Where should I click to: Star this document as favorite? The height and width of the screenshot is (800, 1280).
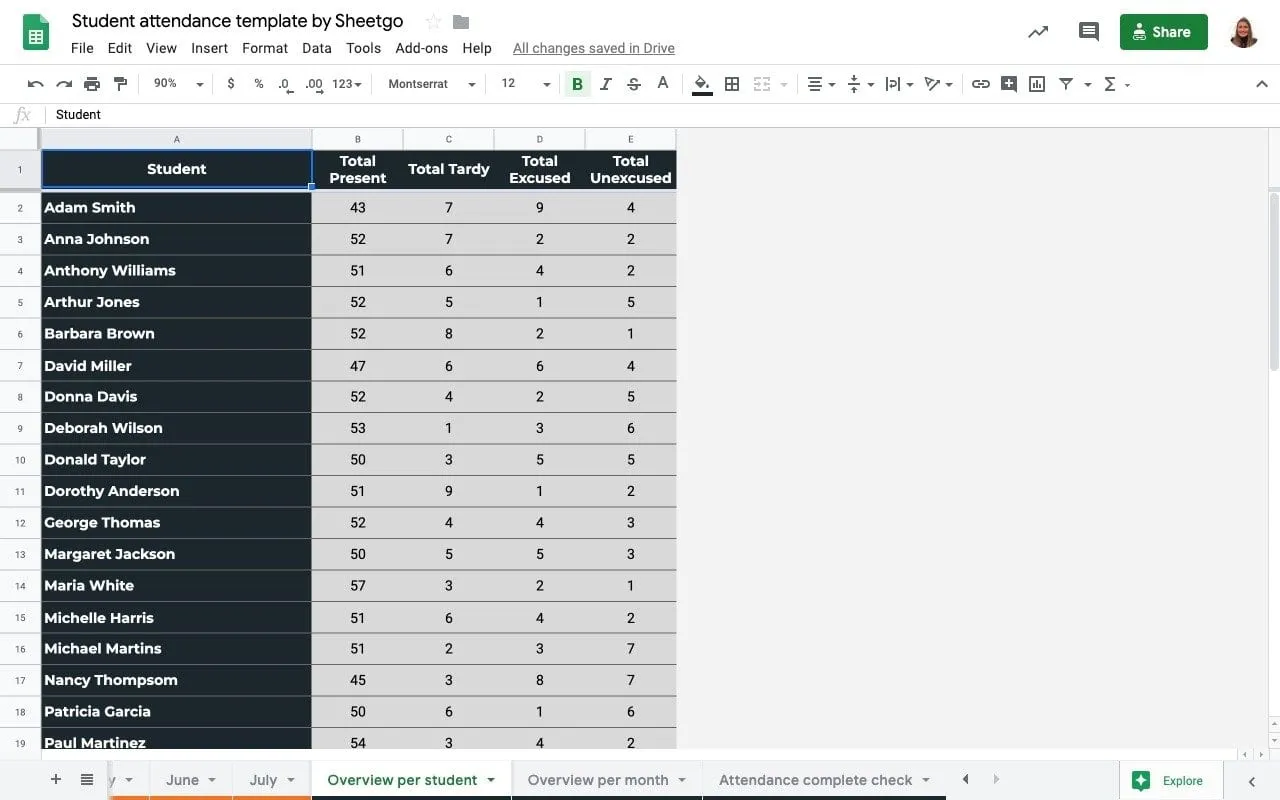(x=433, y=21)
